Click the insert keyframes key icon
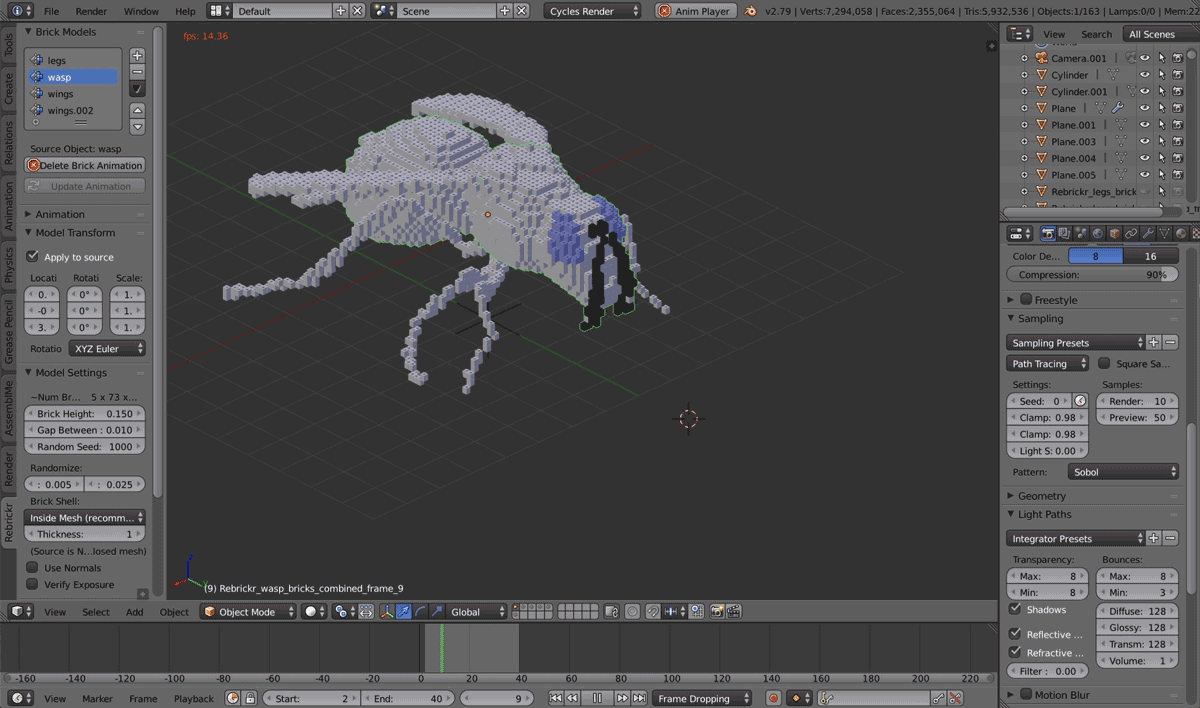Viewport: 1200px width, 708px height. point(938,698)
